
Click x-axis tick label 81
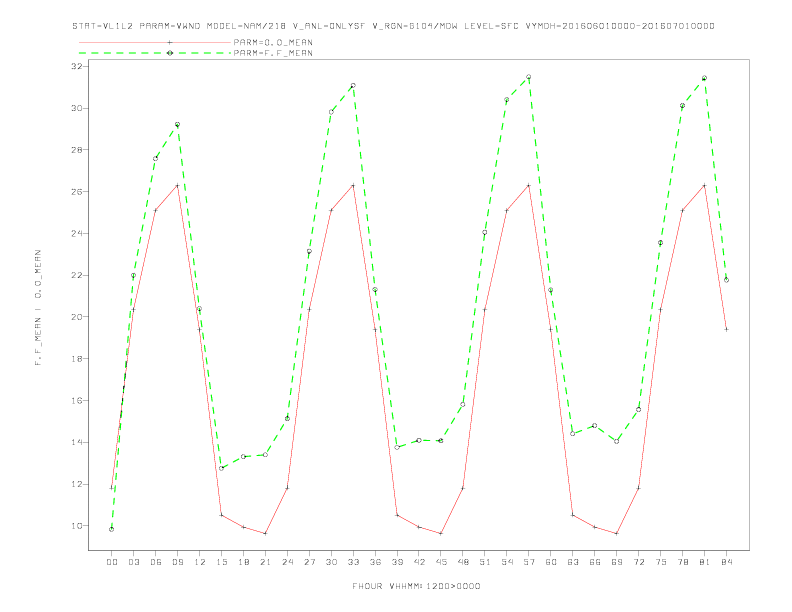pyautogui.click(x=705, y=562)
